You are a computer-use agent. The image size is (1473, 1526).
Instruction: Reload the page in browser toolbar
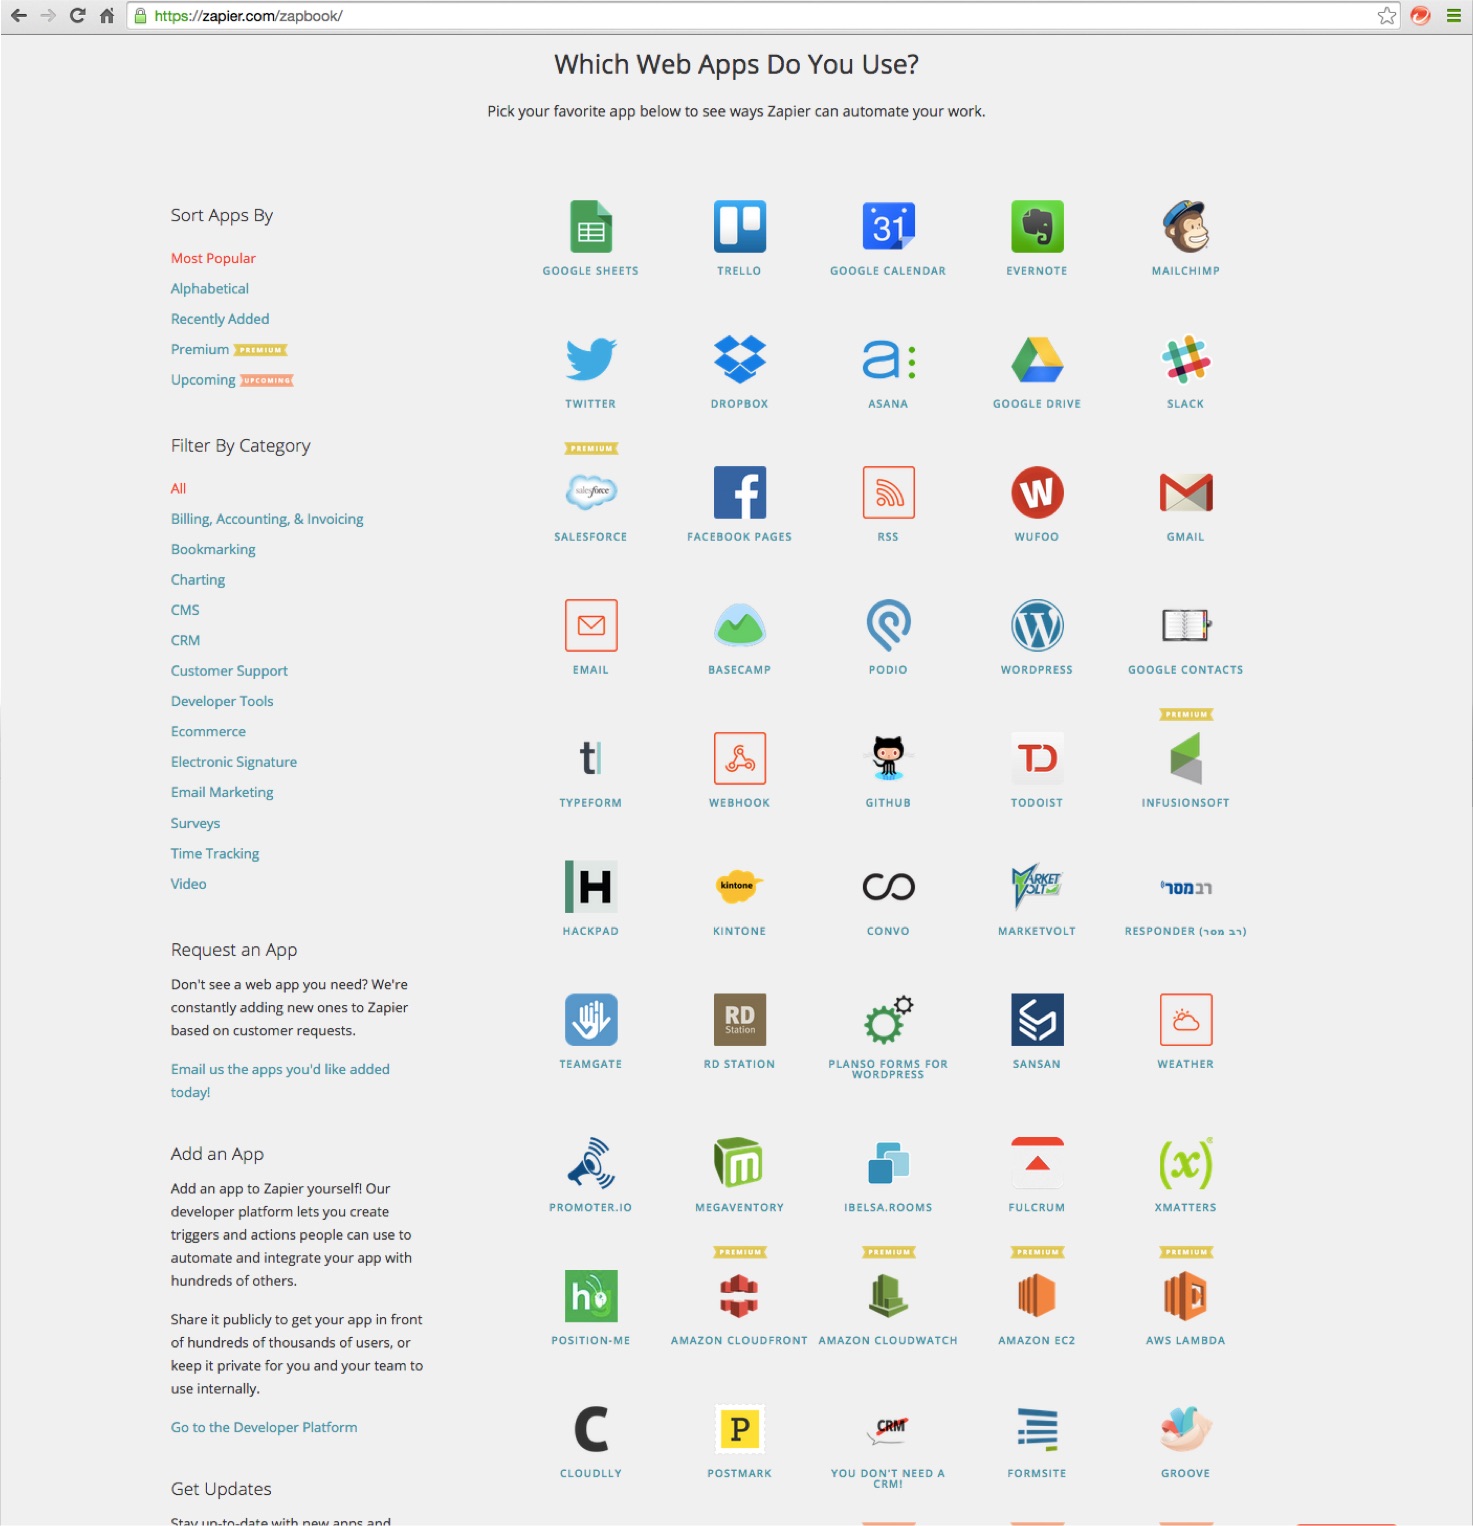77,16
